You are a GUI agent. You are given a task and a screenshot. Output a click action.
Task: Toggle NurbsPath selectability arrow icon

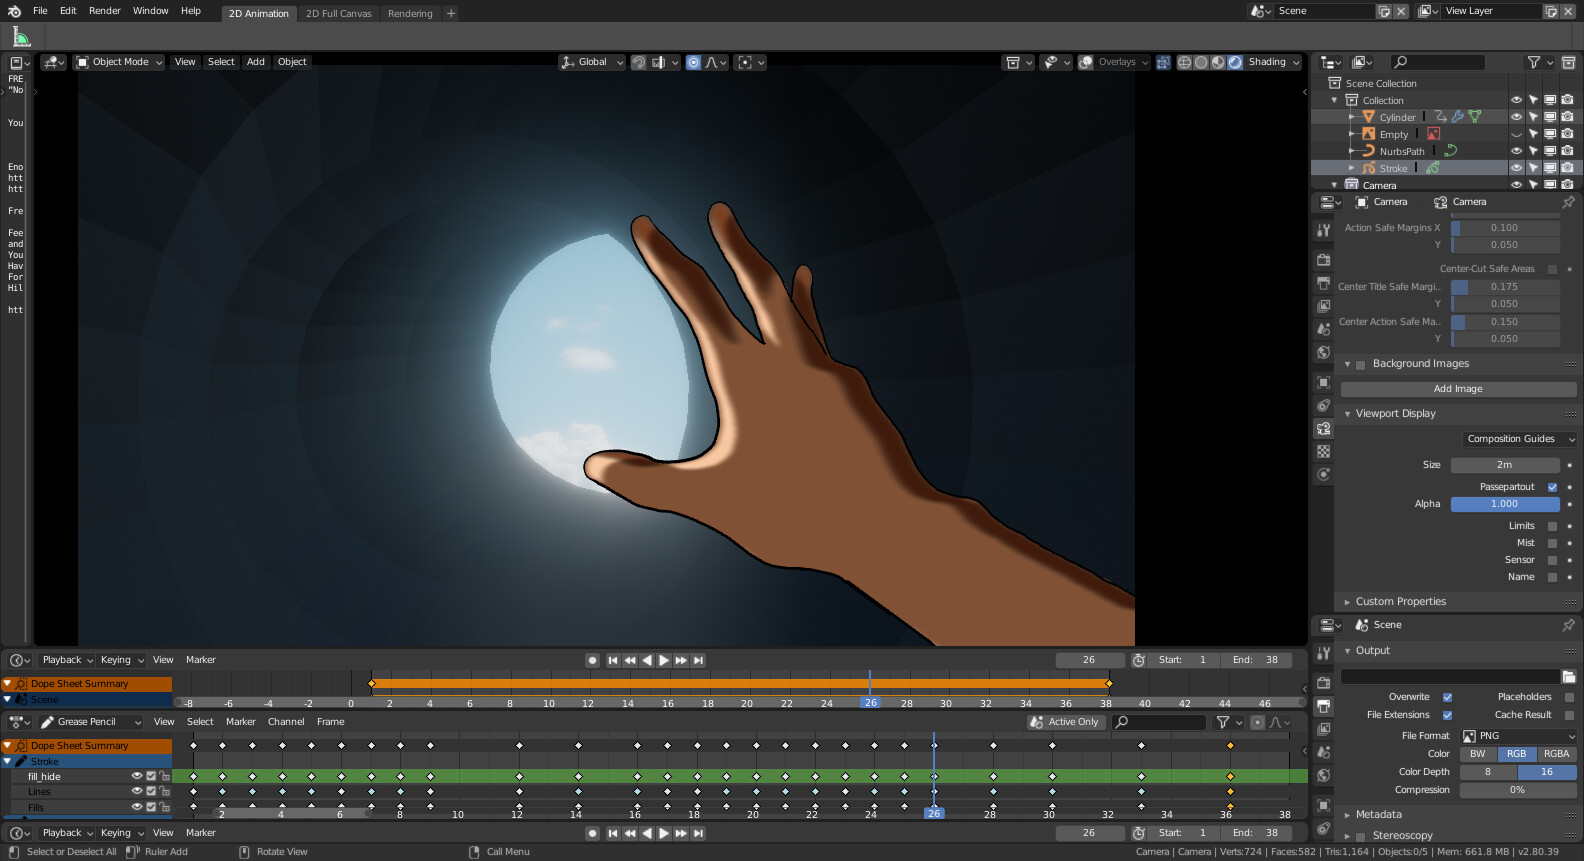1533,151
